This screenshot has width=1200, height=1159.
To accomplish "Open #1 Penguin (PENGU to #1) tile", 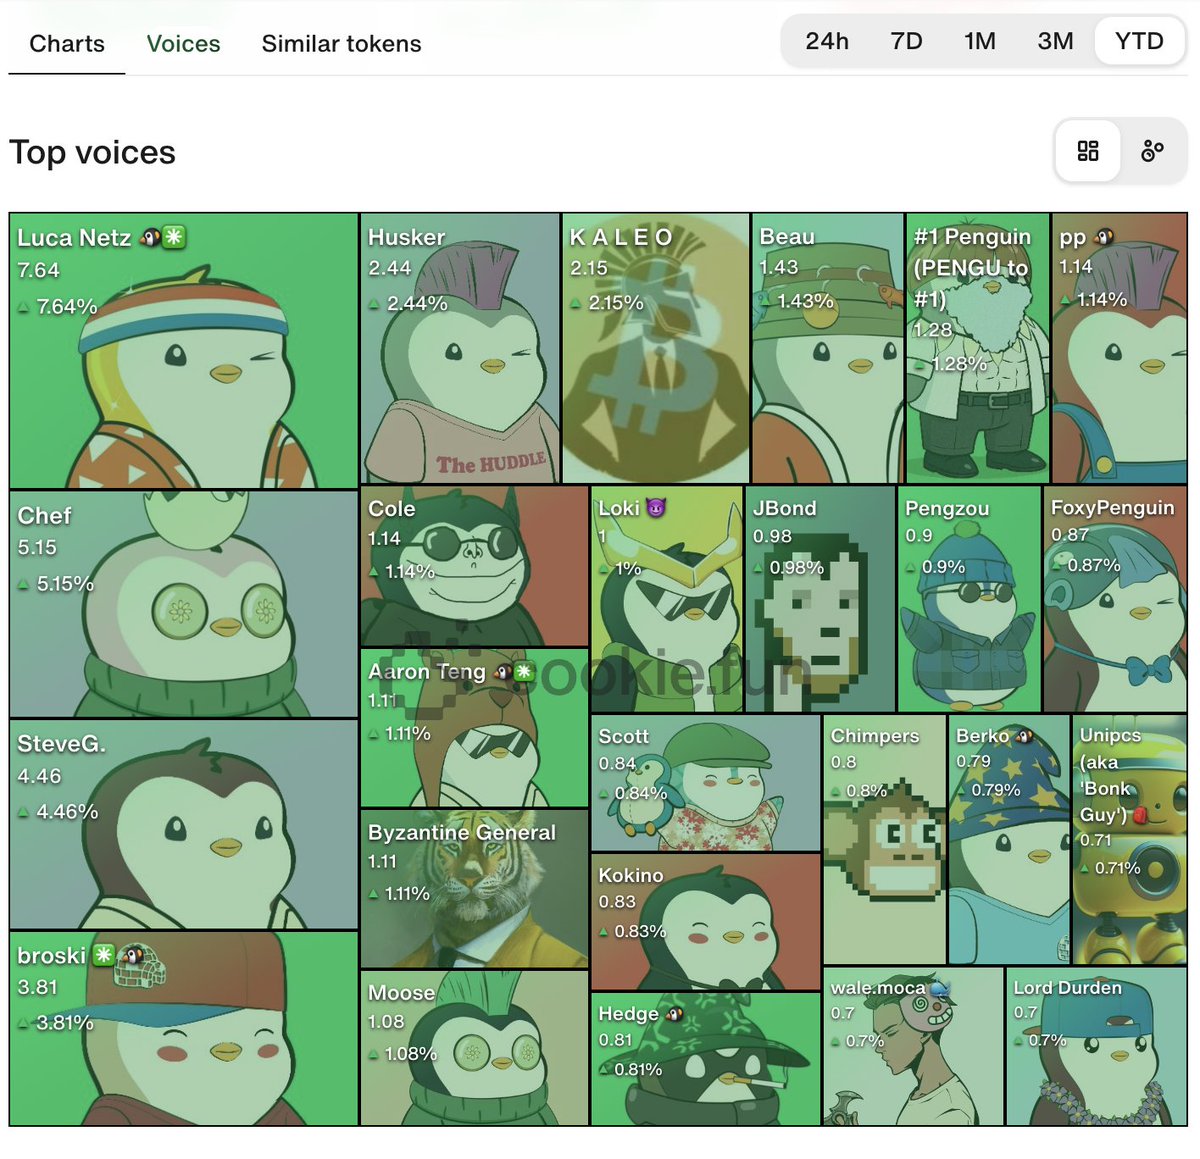I will pos(978,348).
